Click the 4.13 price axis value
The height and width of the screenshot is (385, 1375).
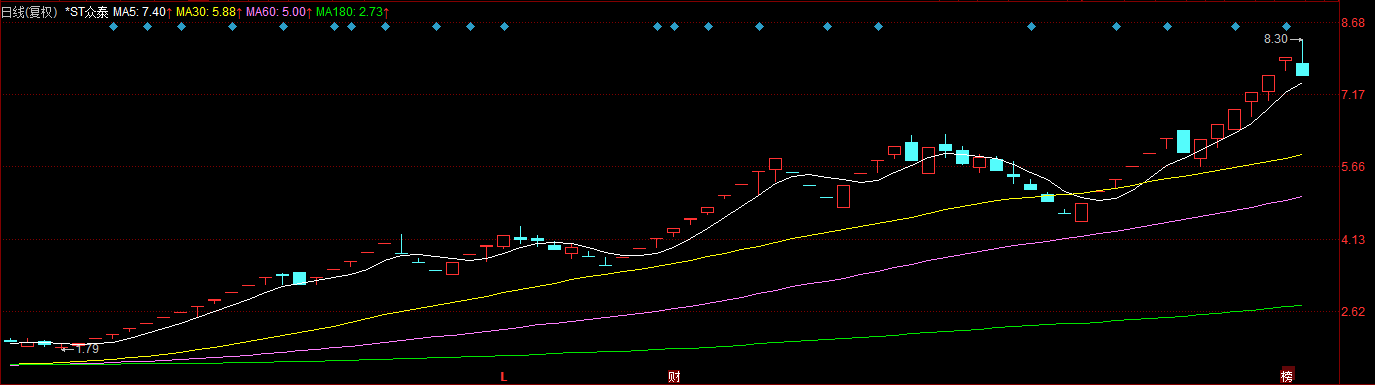tap(1353, 240)
